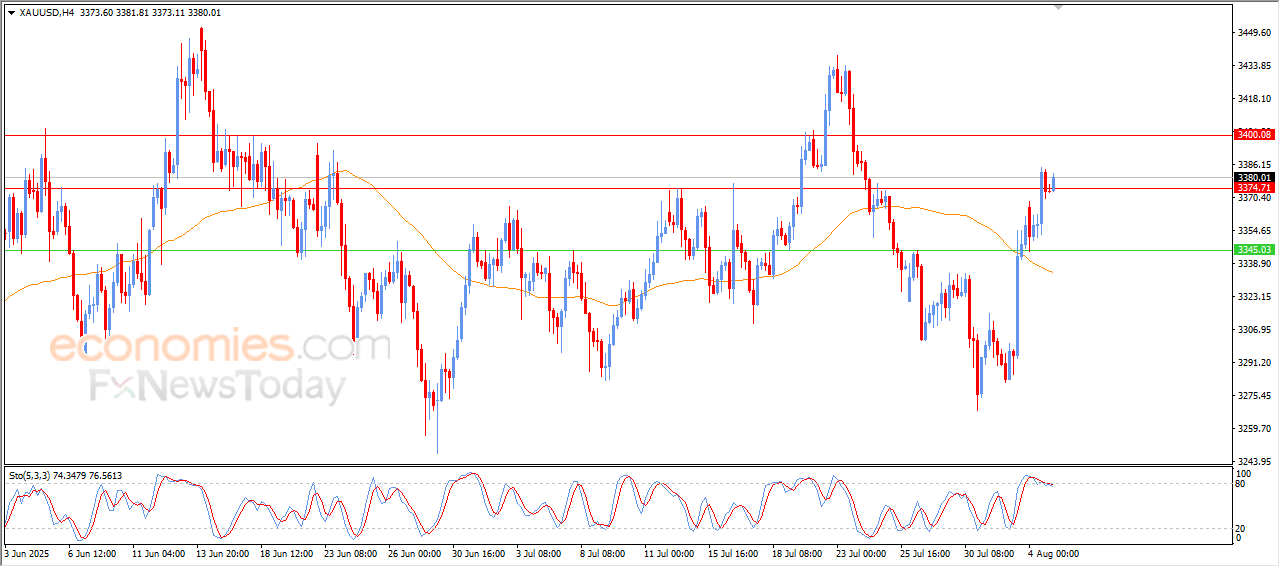
Task: Click the 4 Aug 00:00 time label
Action: point(1053,552)
